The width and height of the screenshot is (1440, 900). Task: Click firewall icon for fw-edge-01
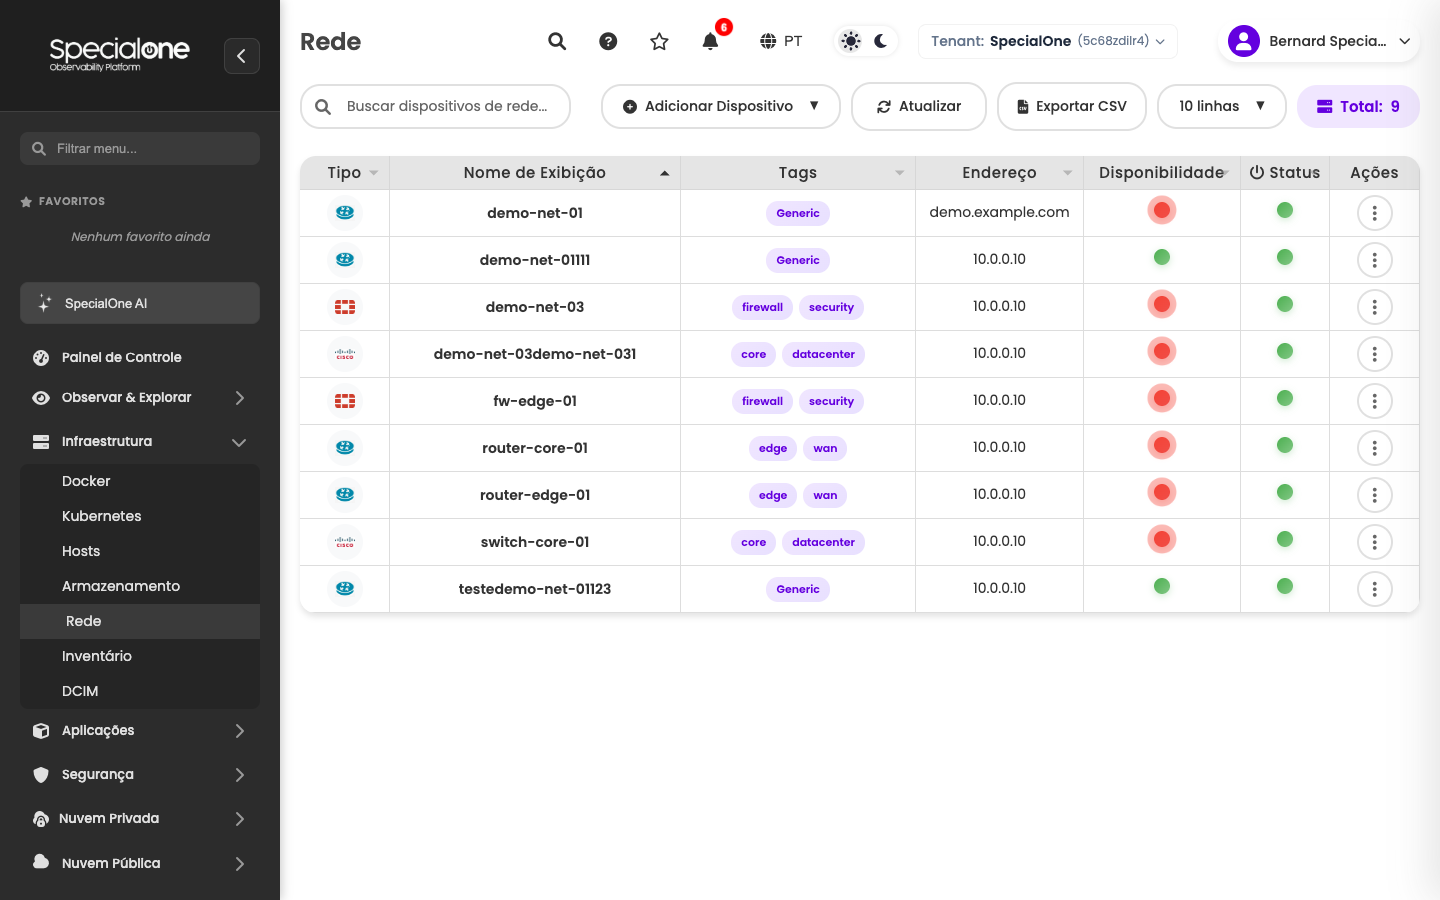point(345,401)
